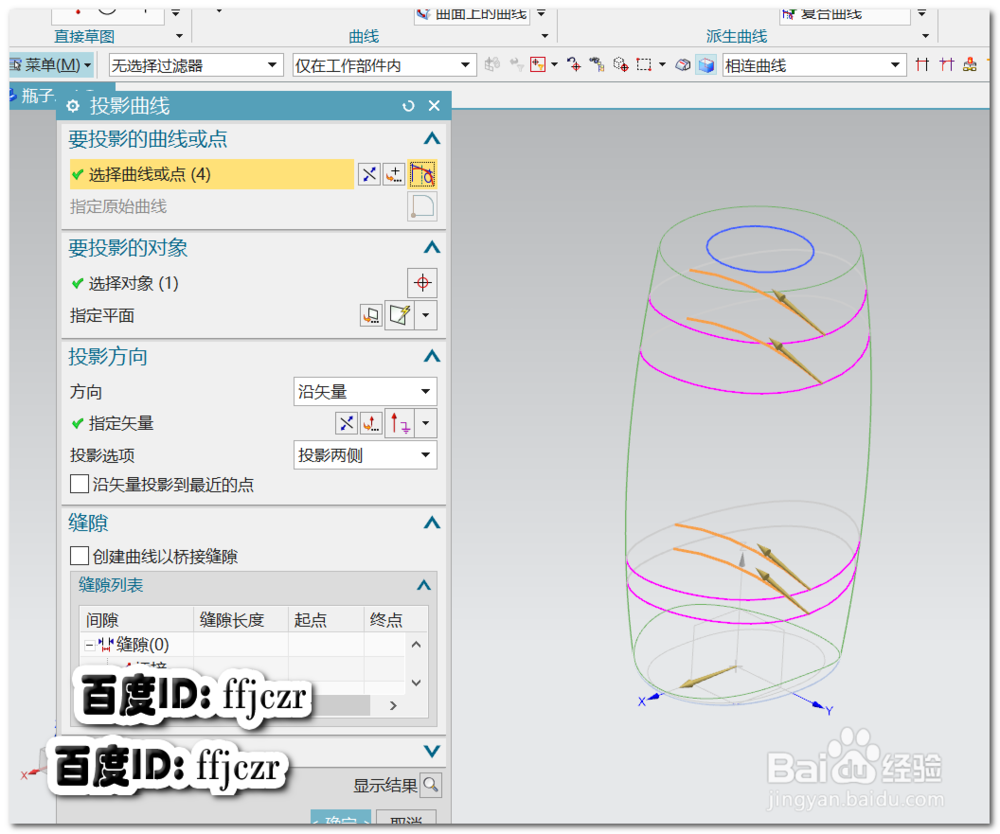Open the 仅在工作部件内 scope dropdown
Viewport: 1000px width, 834px height.
pos(384,65)
